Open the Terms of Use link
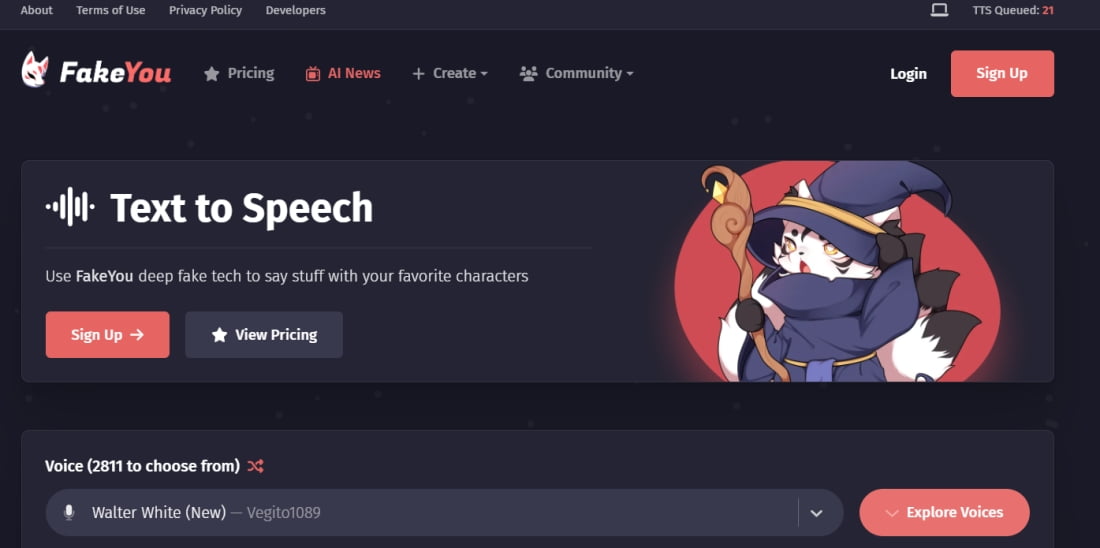 click(x=111, y=11)
